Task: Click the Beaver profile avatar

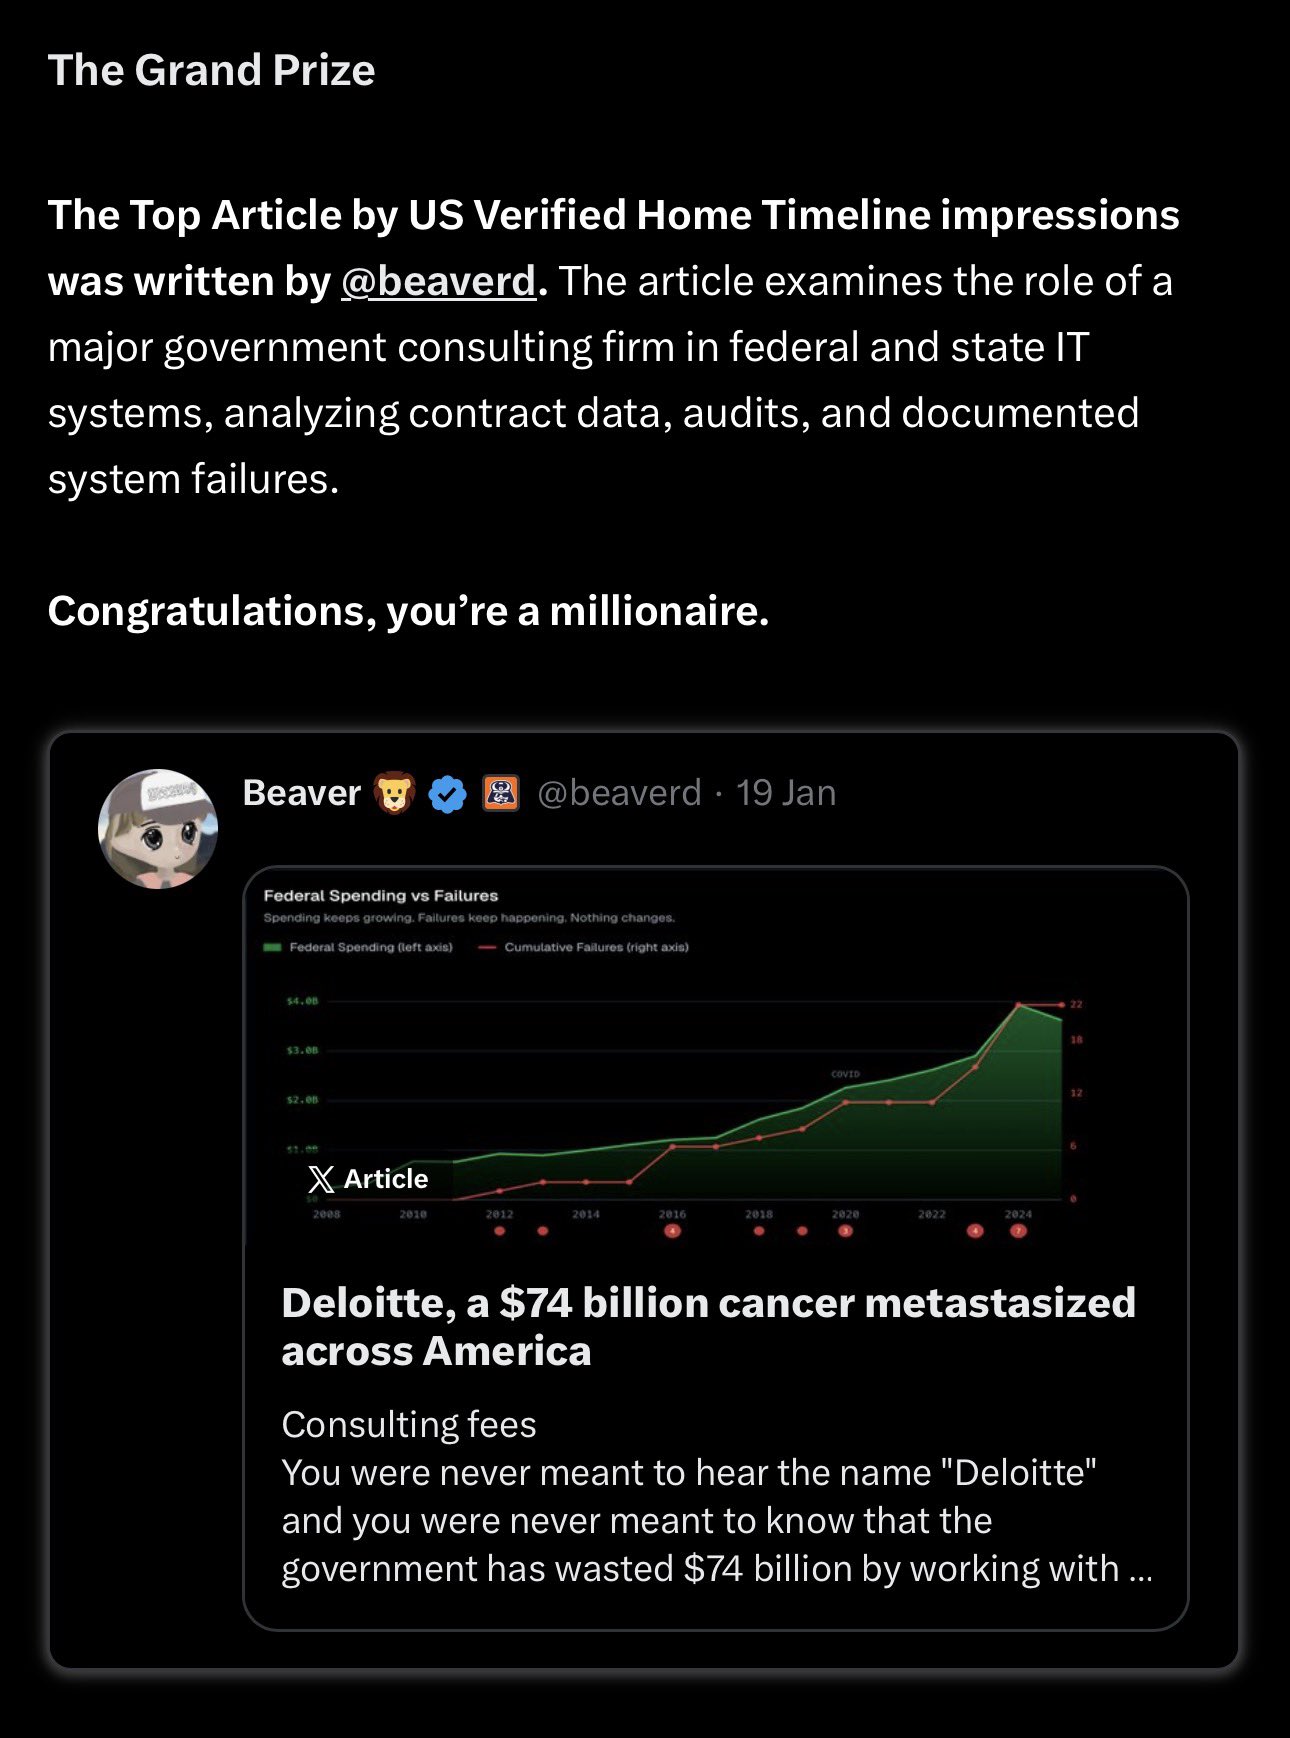Action: point(158,829)
